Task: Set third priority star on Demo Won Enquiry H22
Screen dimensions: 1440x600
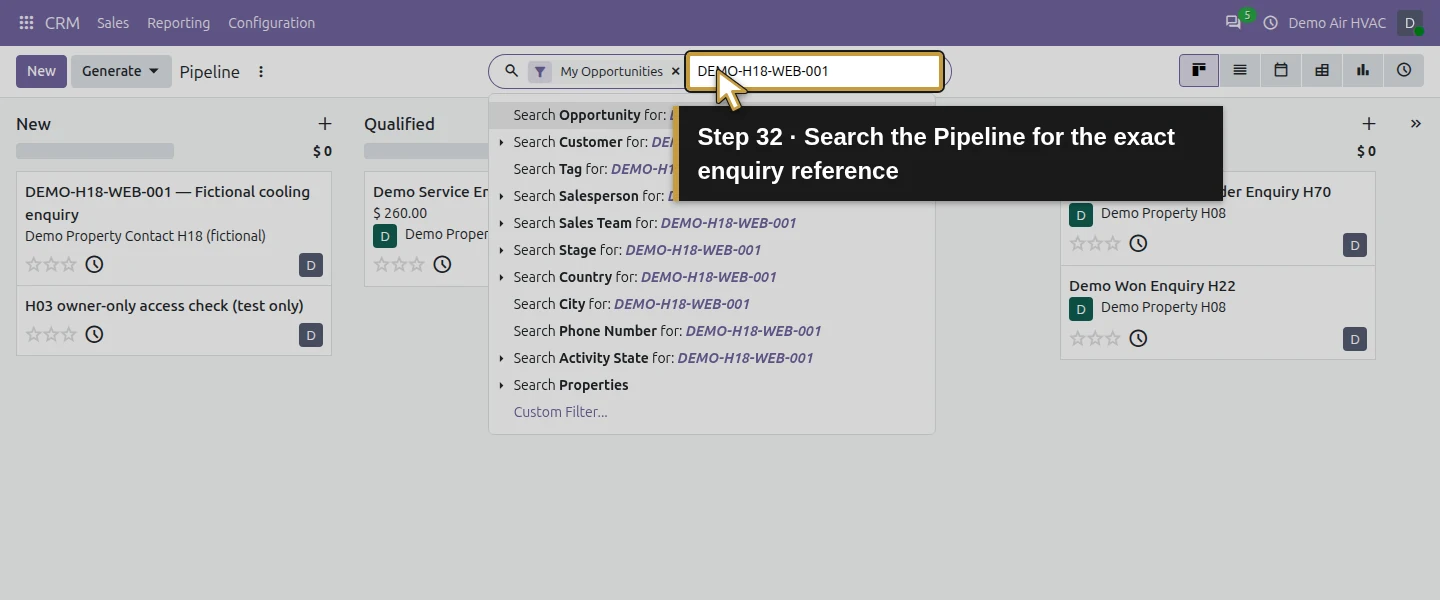Action: coord(1112,338)
